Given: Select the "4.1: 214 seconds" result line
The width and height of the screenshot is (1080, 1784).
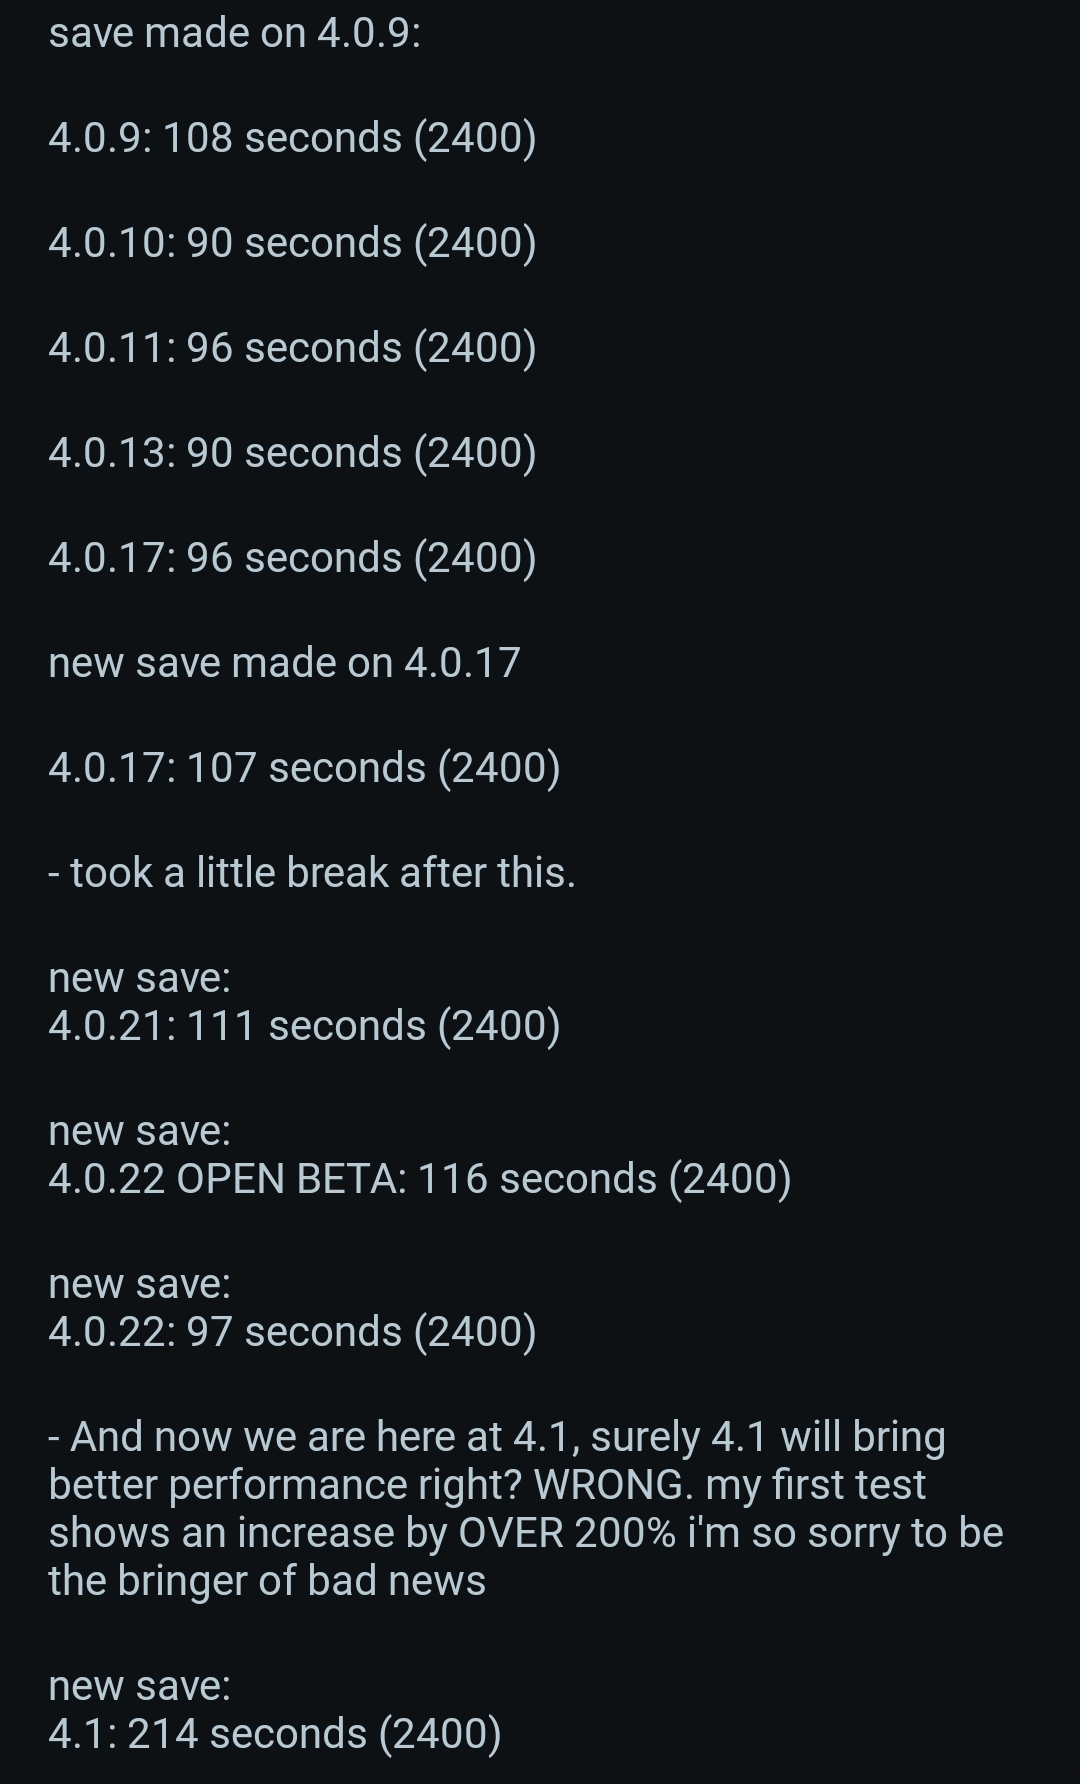Looking at the screenshot, I should click(274, 1734).
